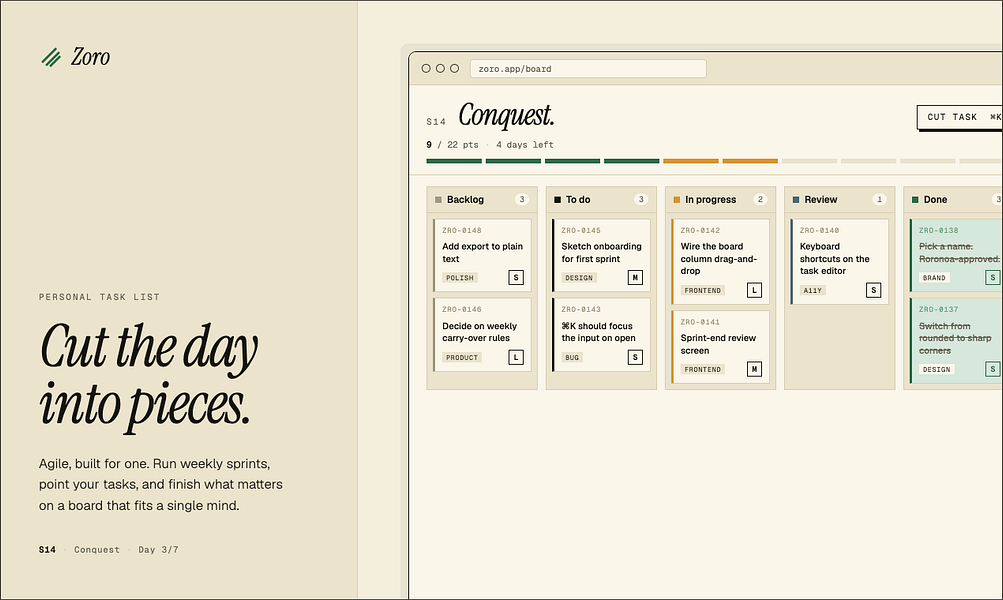Click the grey Backlog status square
The height and width of the screenshot is (600, 1003).
click(x=438, y=200)
